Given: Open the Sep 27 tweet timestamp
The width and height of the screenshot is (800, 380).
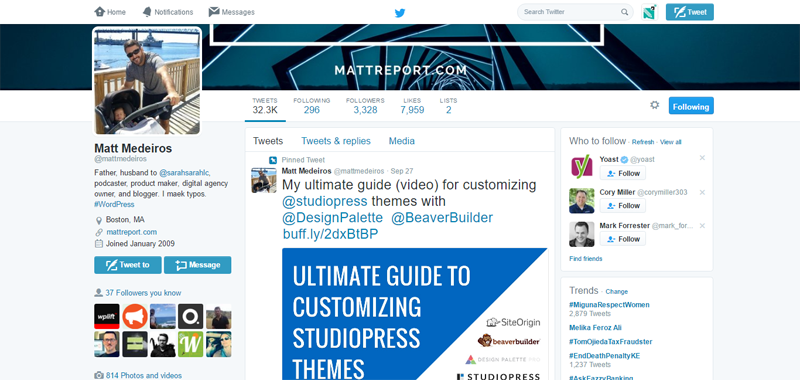Looking at the screenshot, I should pos(402,171).
